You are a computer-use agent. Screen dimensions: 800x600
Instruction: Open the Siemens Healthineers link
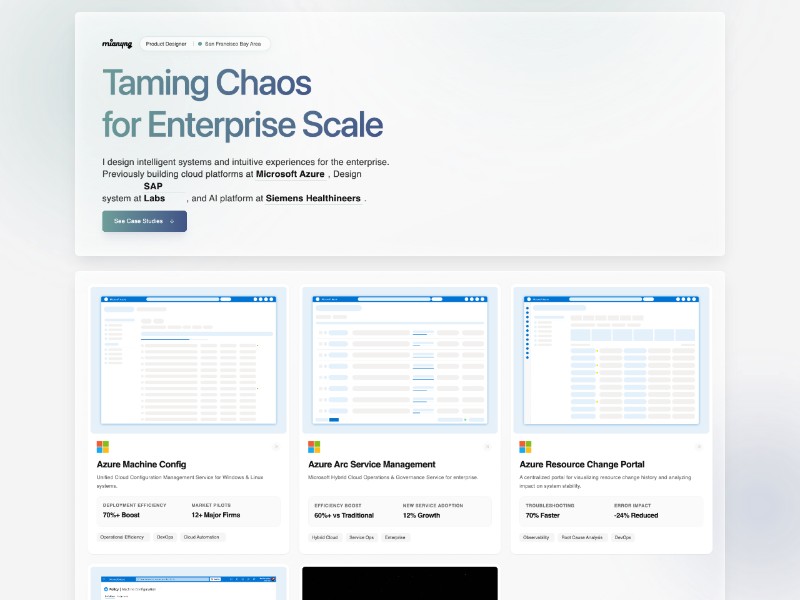tap(313, 198)
